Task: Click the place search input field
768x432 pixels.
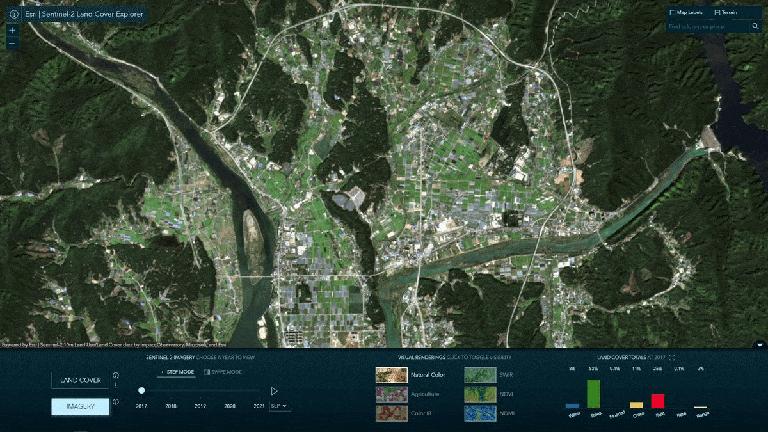Action: (709, 26)
